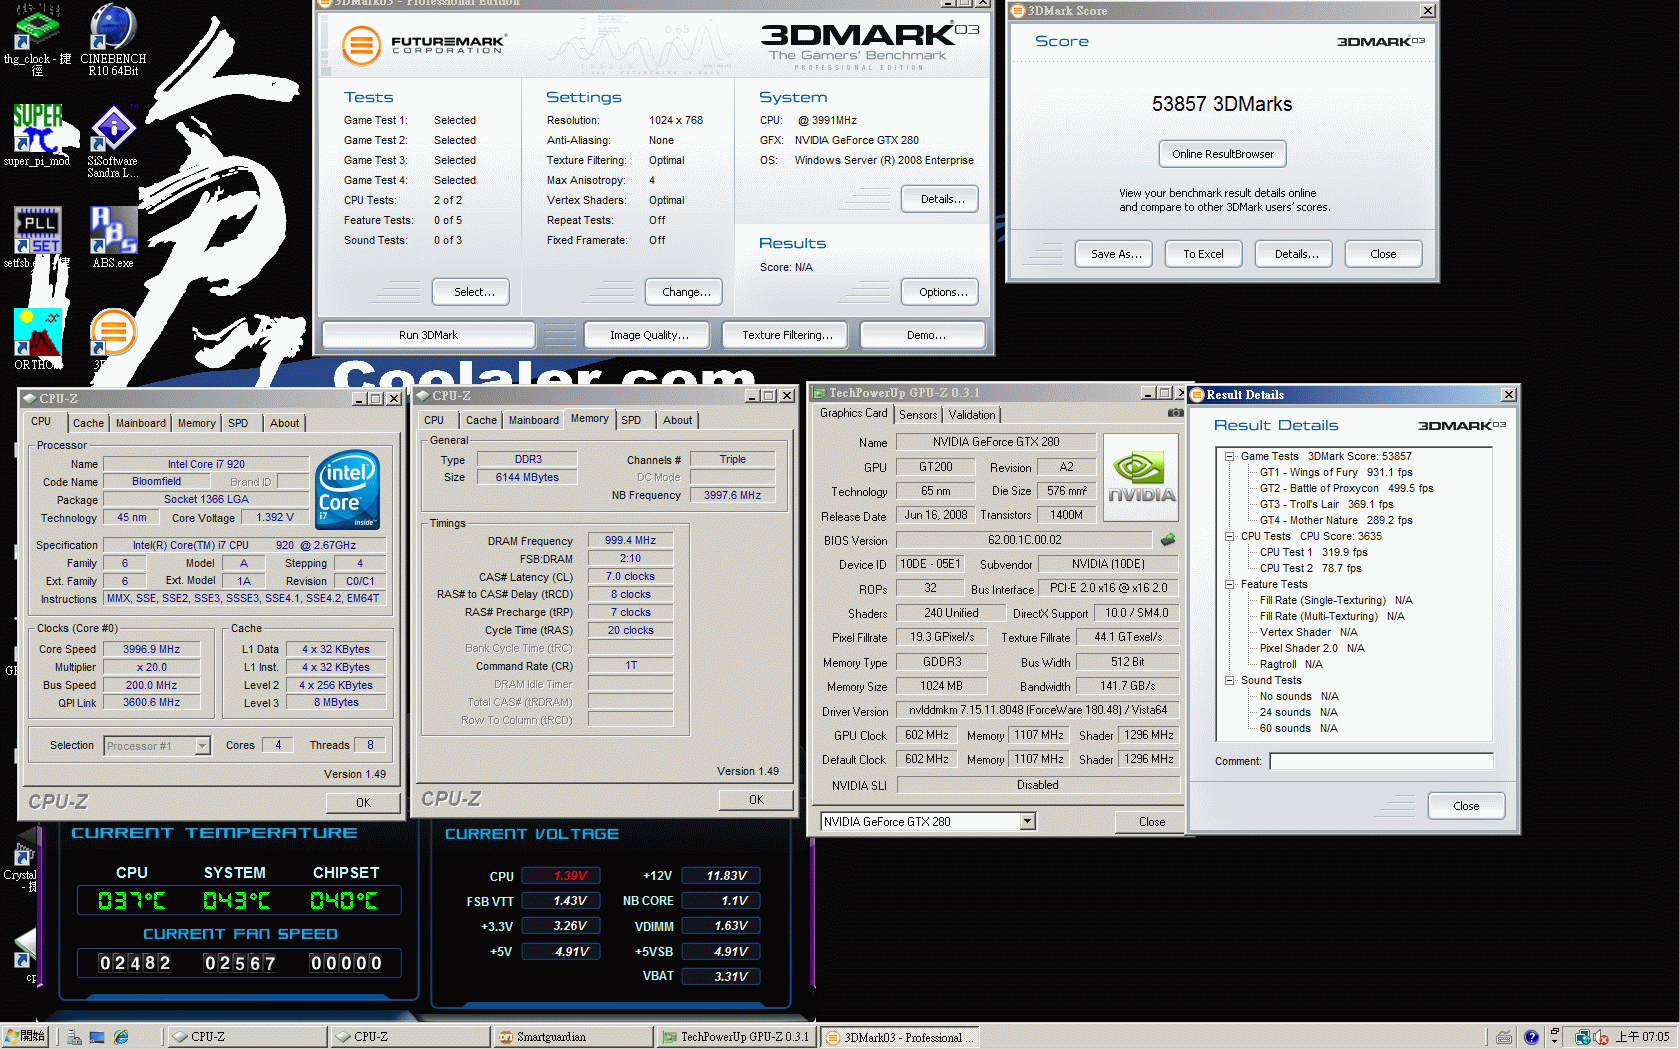The height and width of the screenshot is (1050, 1680).
Task: Click the GPU-Z Driver Version field
Action: pyautogui.click(x=1037, y=710)
